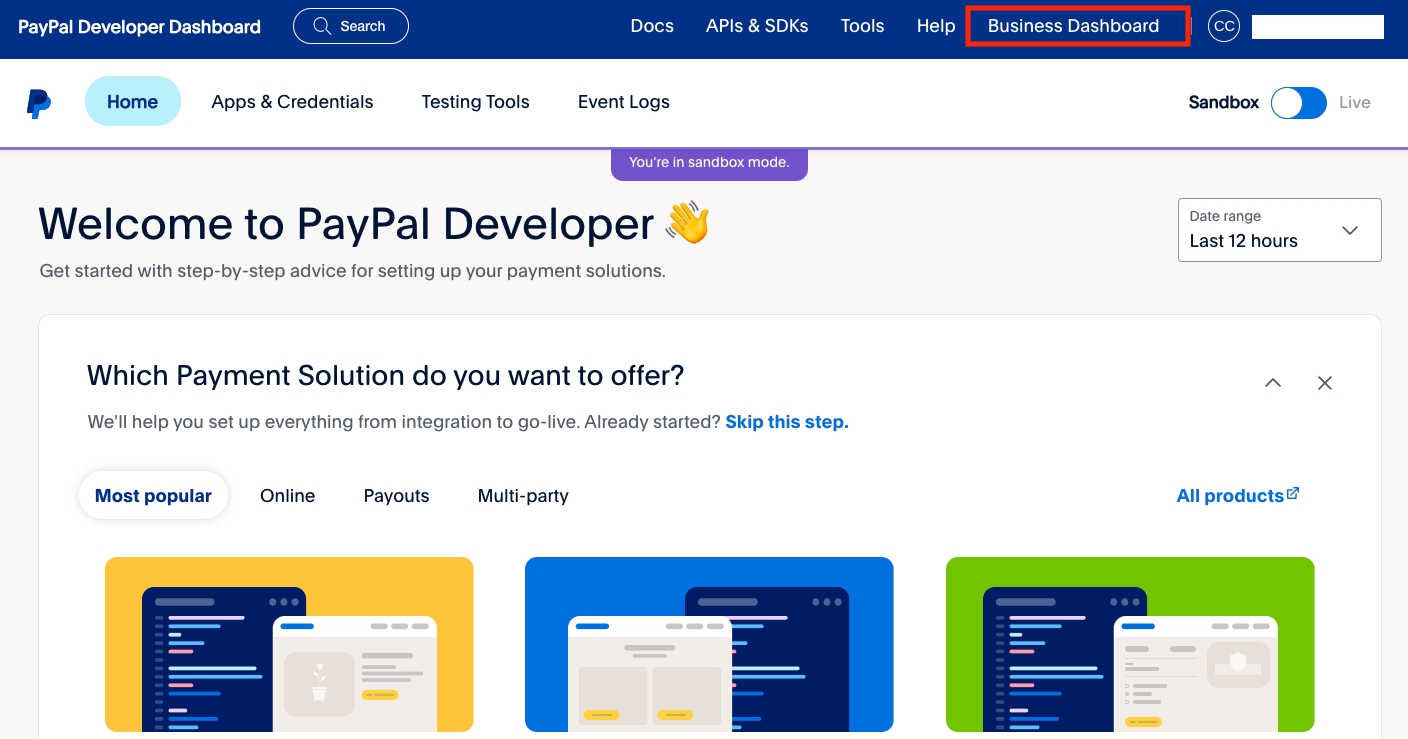
Task: Open the APIs & SDKs menu
Action: click(757, 27)
